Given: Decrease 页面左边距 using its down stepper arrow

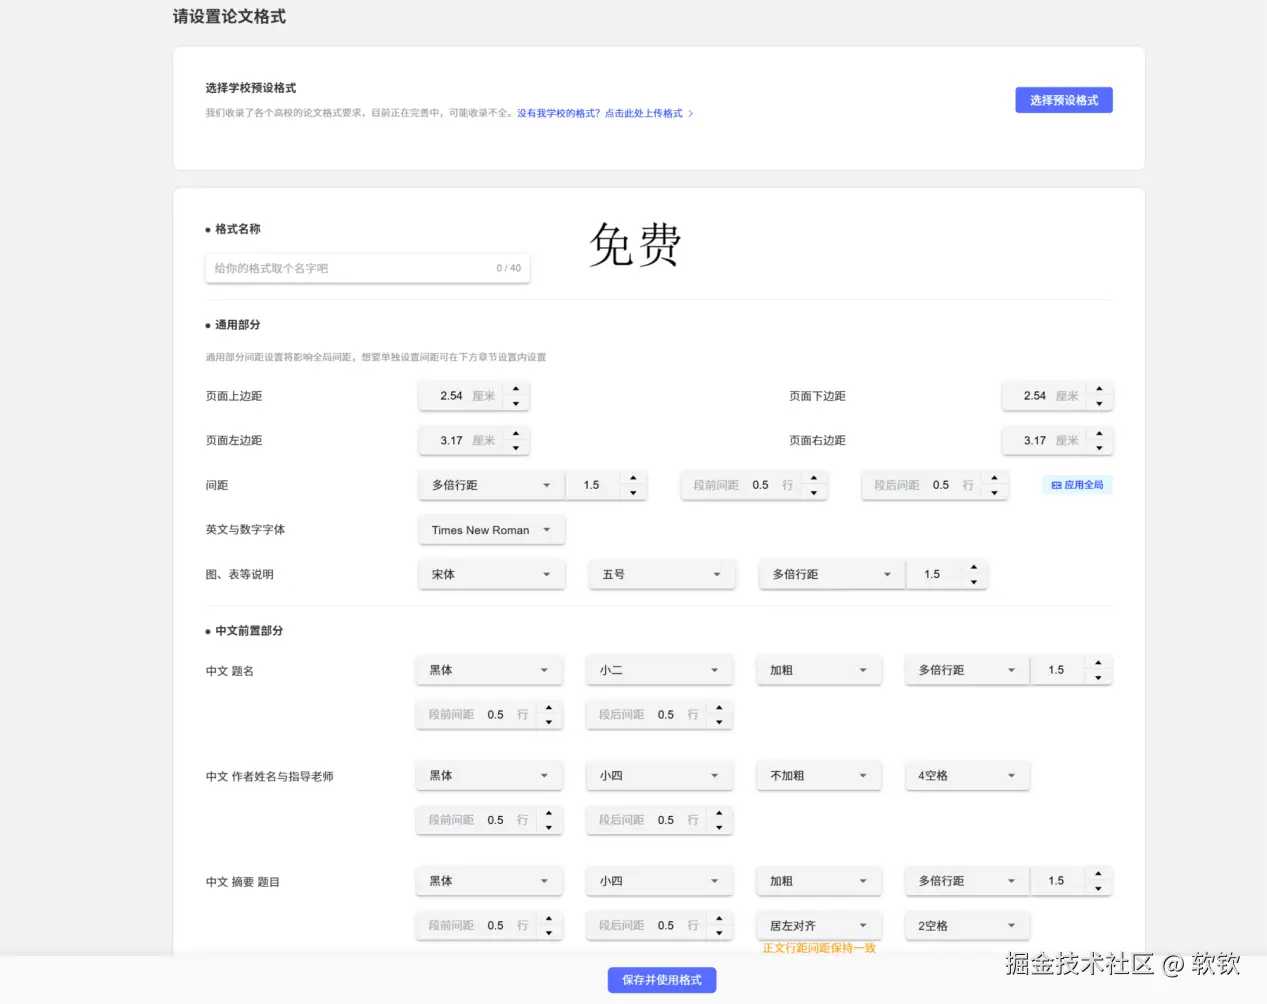Looking at the screenshot, I should [x=516, y=446].
